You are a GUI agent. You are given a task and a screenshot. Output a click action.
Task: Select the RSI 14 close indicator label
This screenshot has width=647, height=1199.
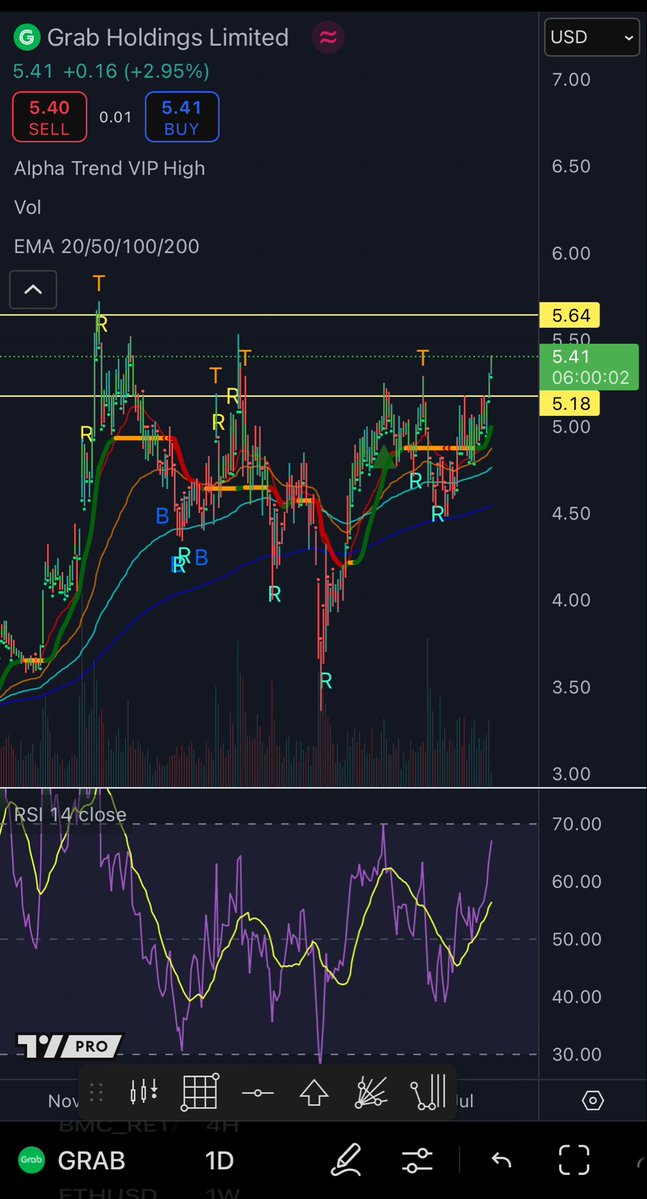70,814
